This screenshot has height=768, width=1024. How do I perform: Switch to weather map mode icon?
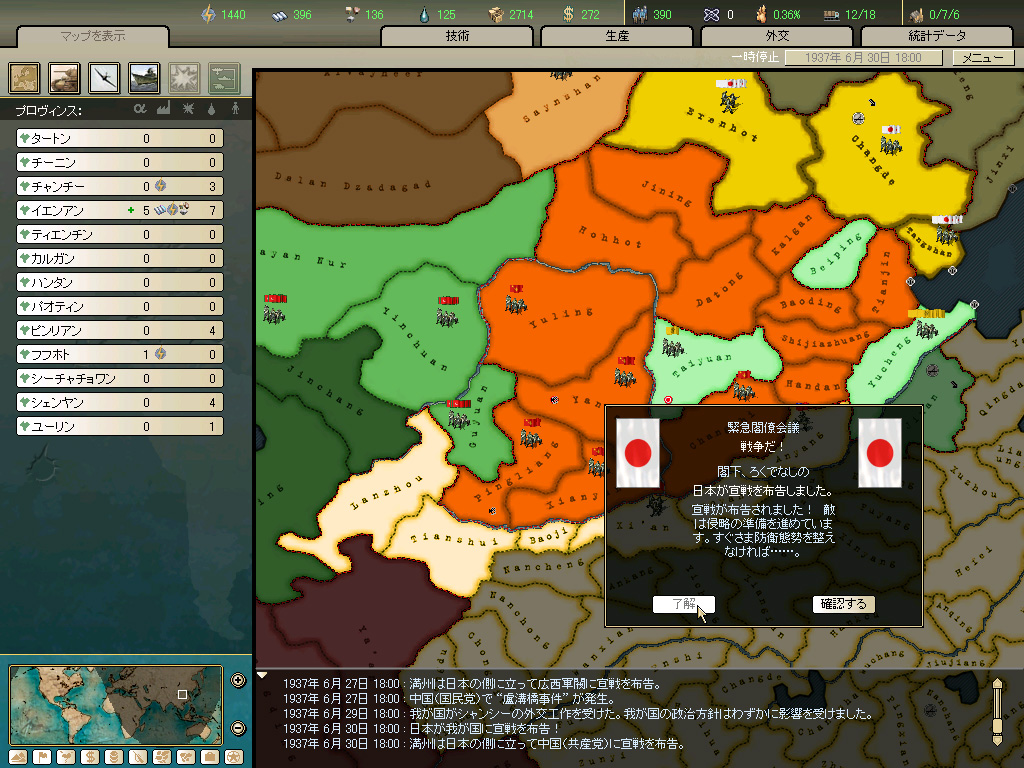(x=66, y=757)
